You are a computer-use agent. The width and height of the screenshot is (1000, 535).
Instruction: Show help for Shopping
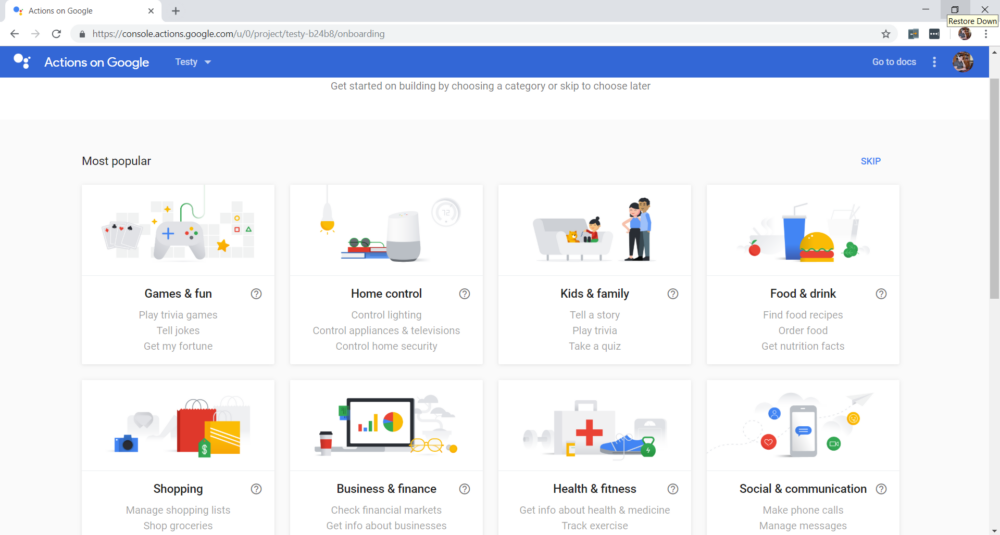pyautogui.click(x=256, y=489)
